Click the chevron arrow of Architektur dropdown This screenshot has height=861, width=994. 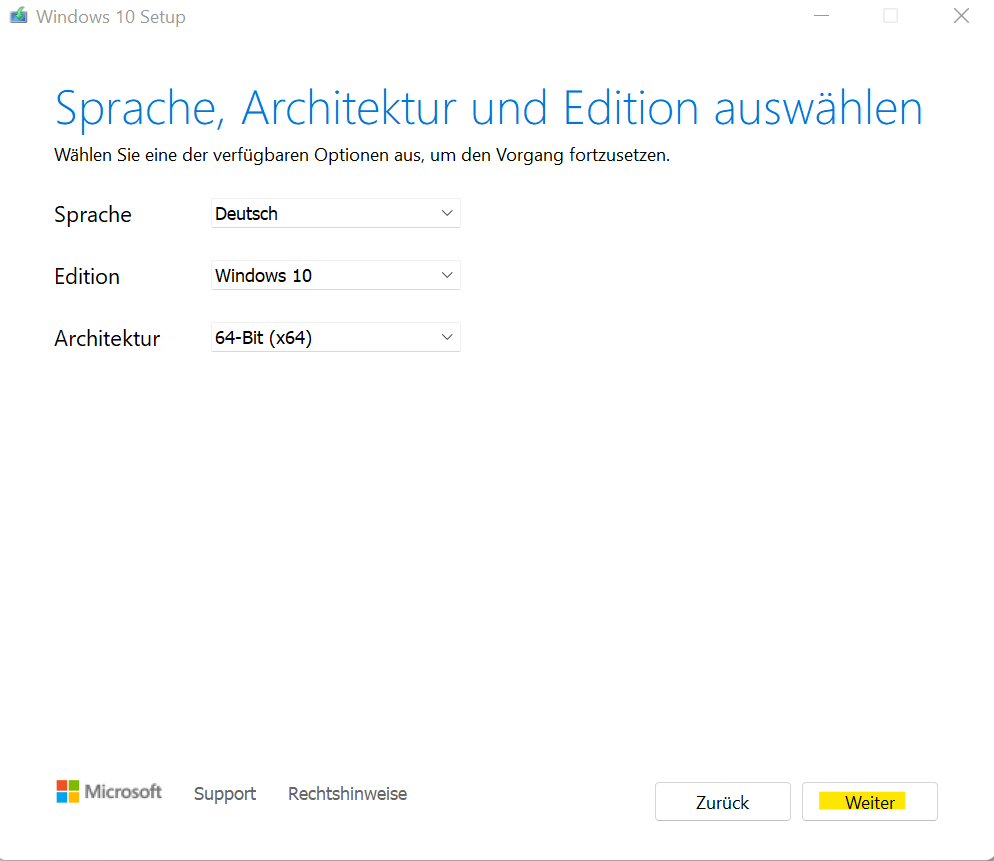447,338
